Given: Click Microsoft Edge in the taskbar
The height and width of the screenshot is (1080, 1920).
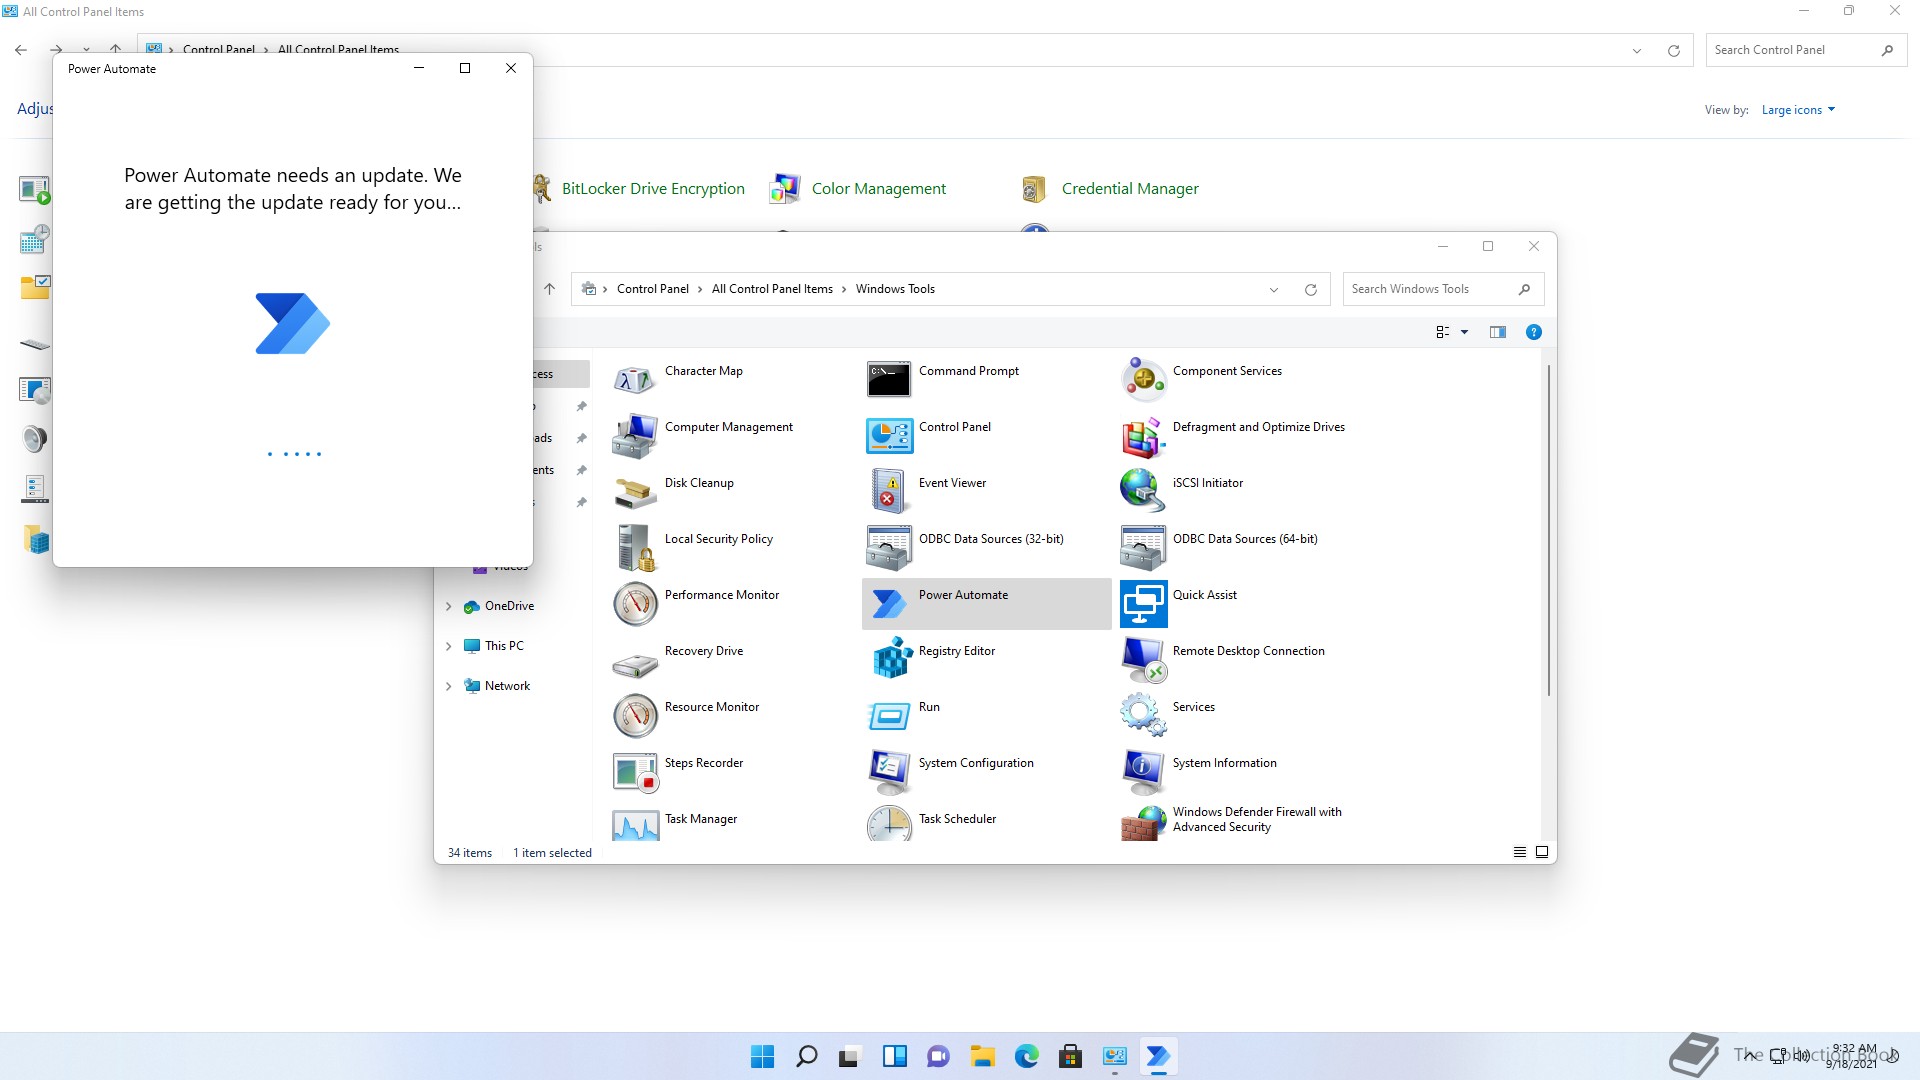Looking at the screenshot, I should (x=1026, y=1056).
